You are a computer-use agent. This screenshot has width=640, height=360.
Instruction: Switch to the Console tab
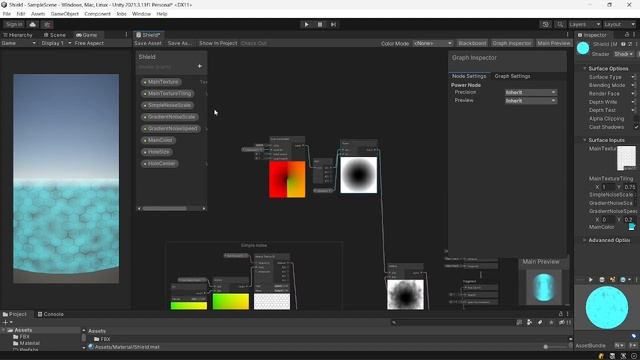point(51,314)
